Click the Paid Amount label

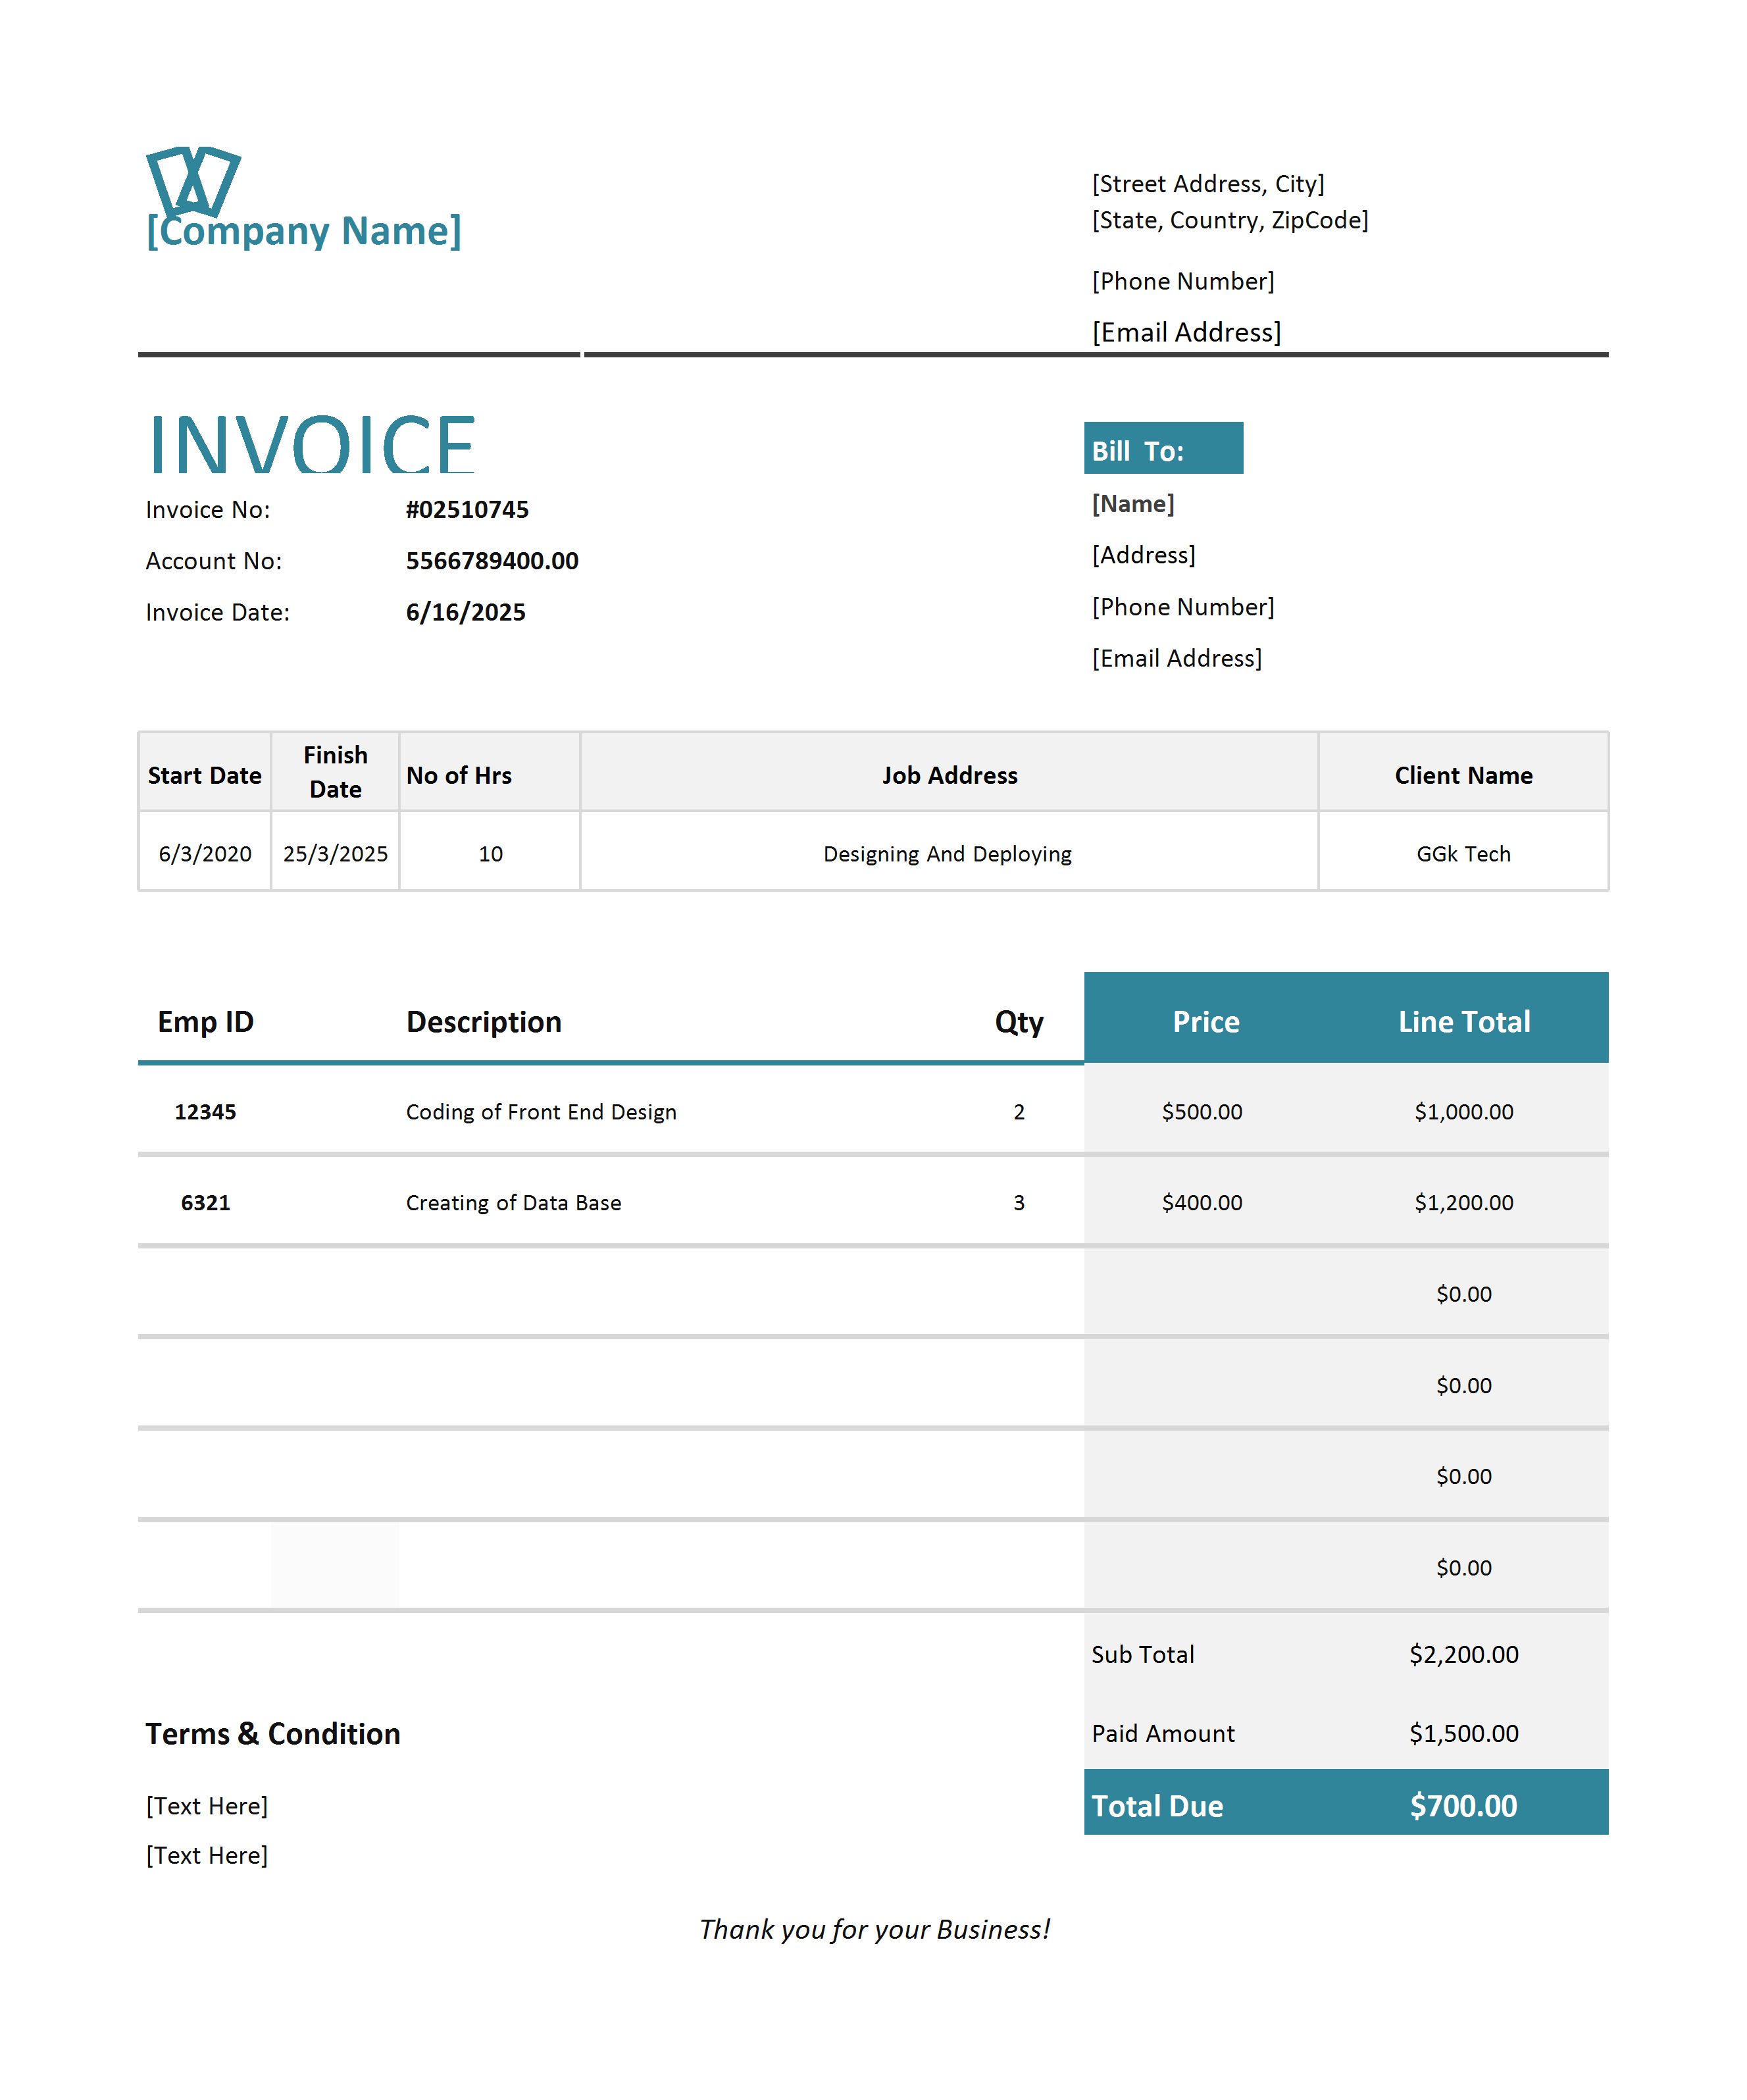[1163, 1734]
